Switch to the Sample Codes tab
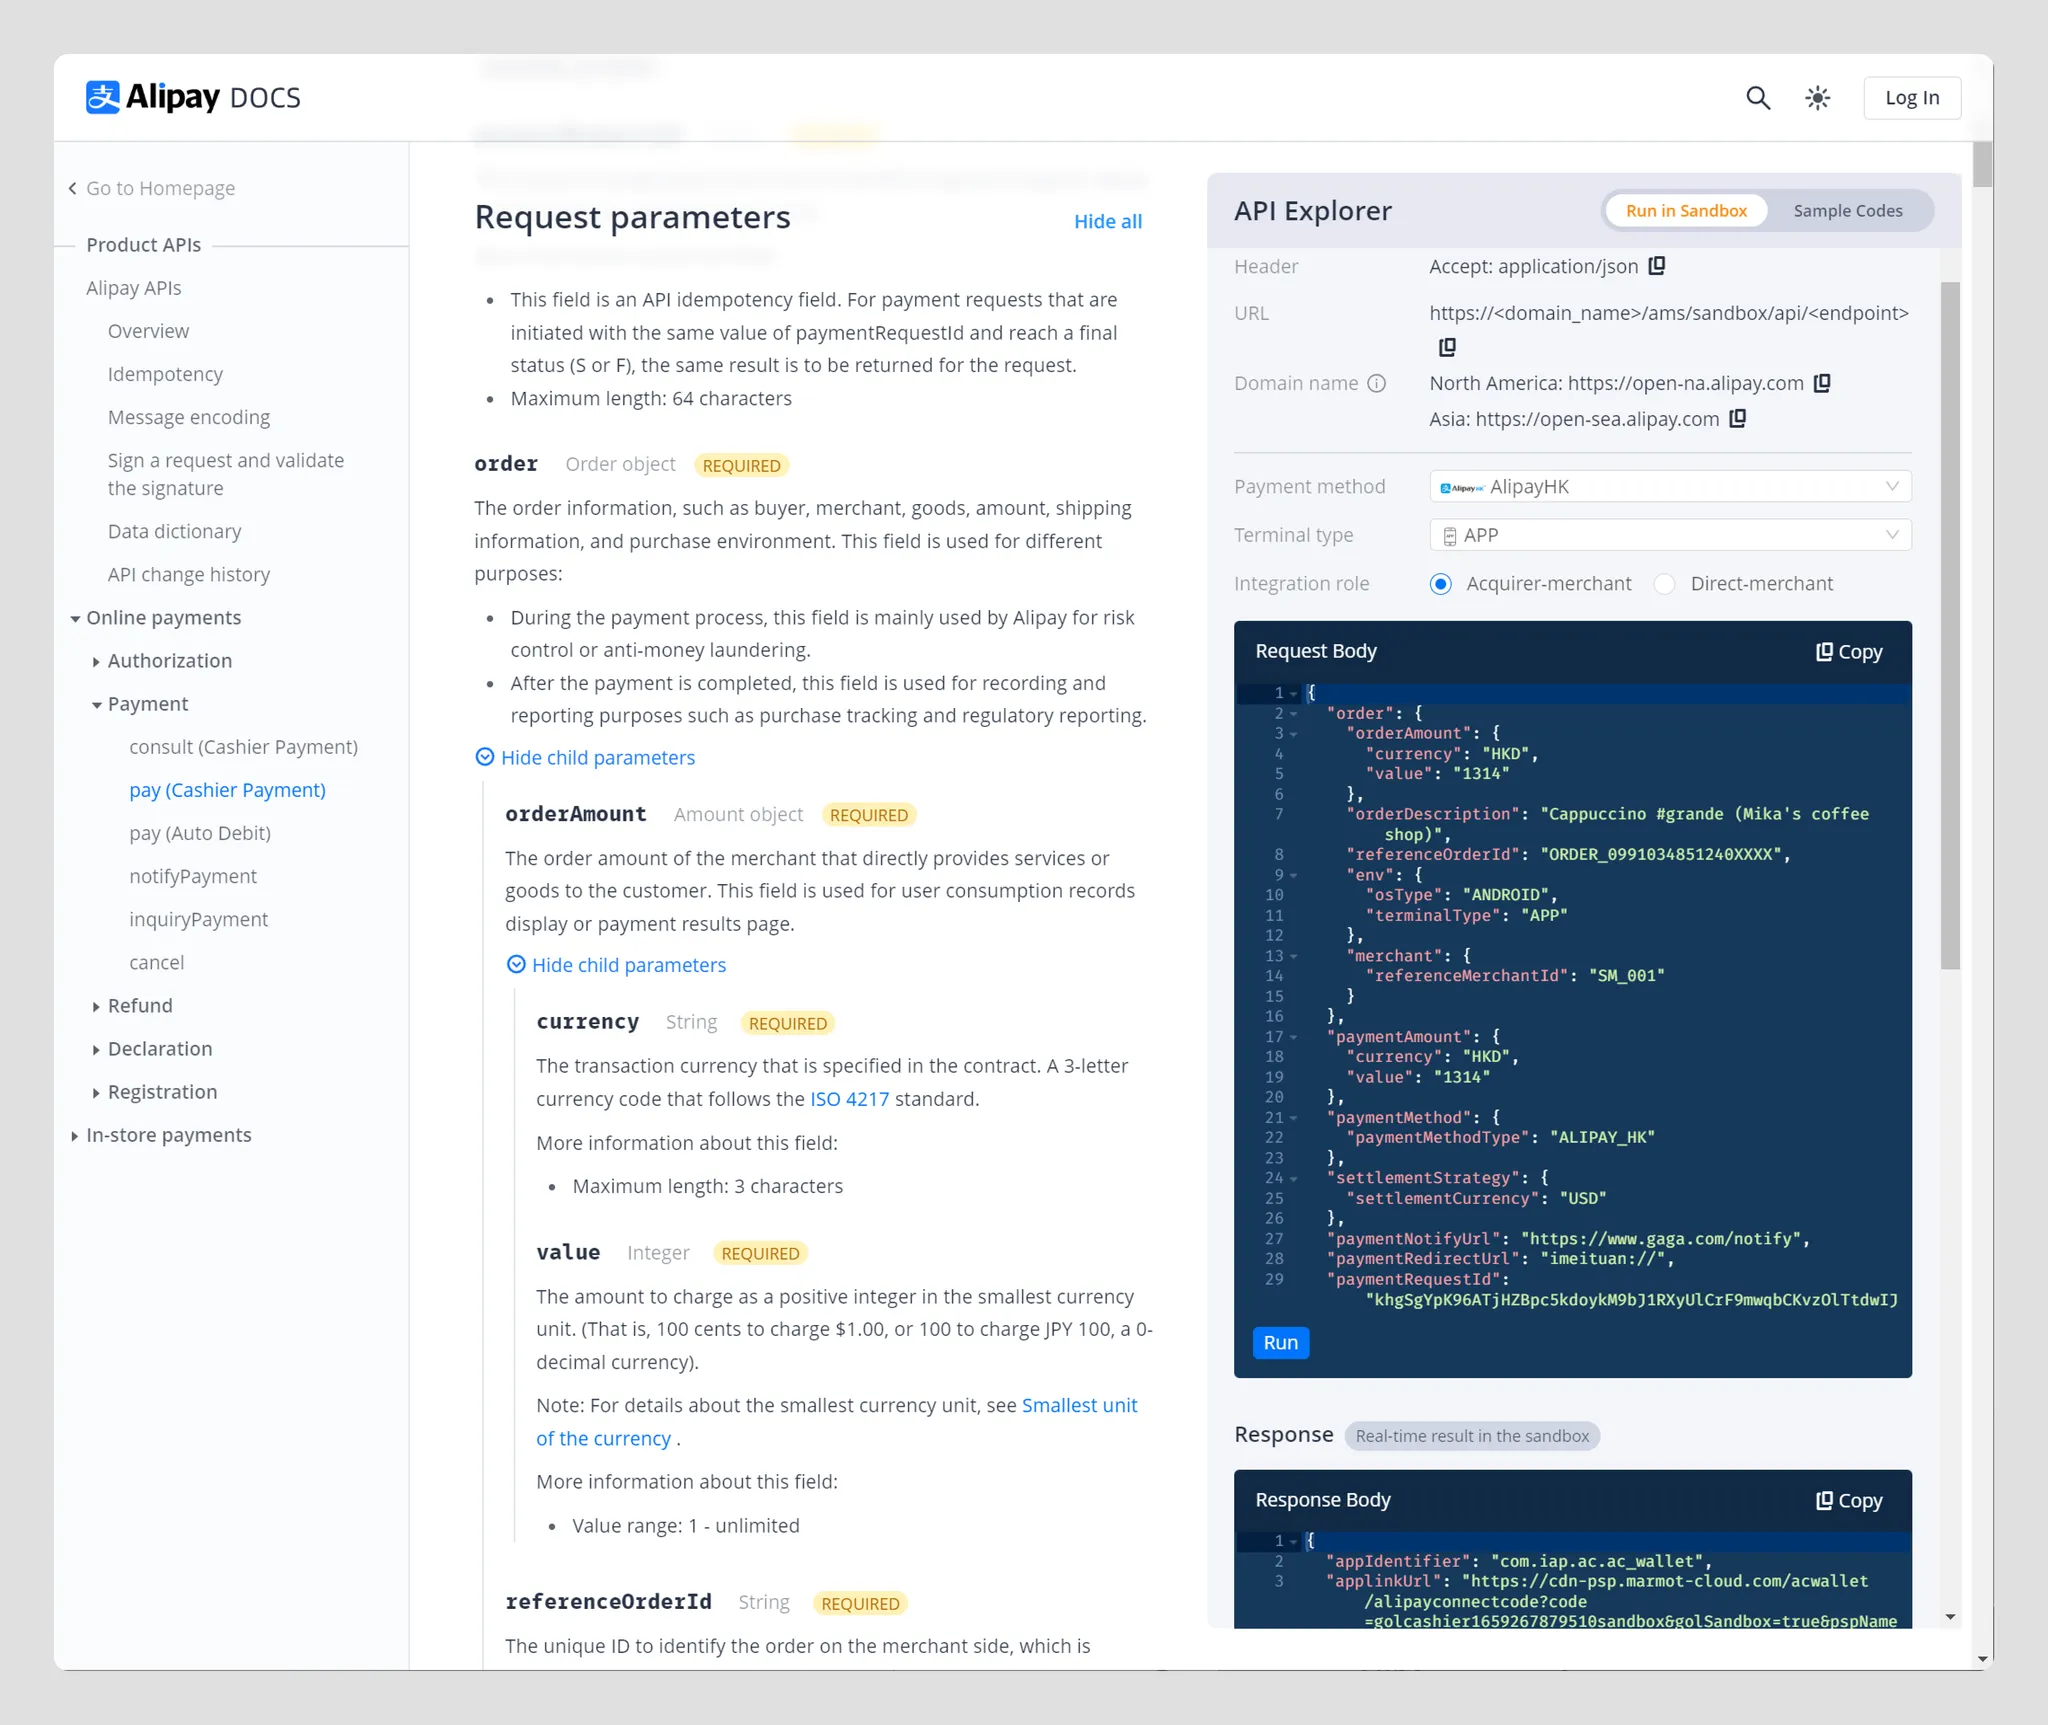Screen dimensions: 2048x1725 point(1848,210)
